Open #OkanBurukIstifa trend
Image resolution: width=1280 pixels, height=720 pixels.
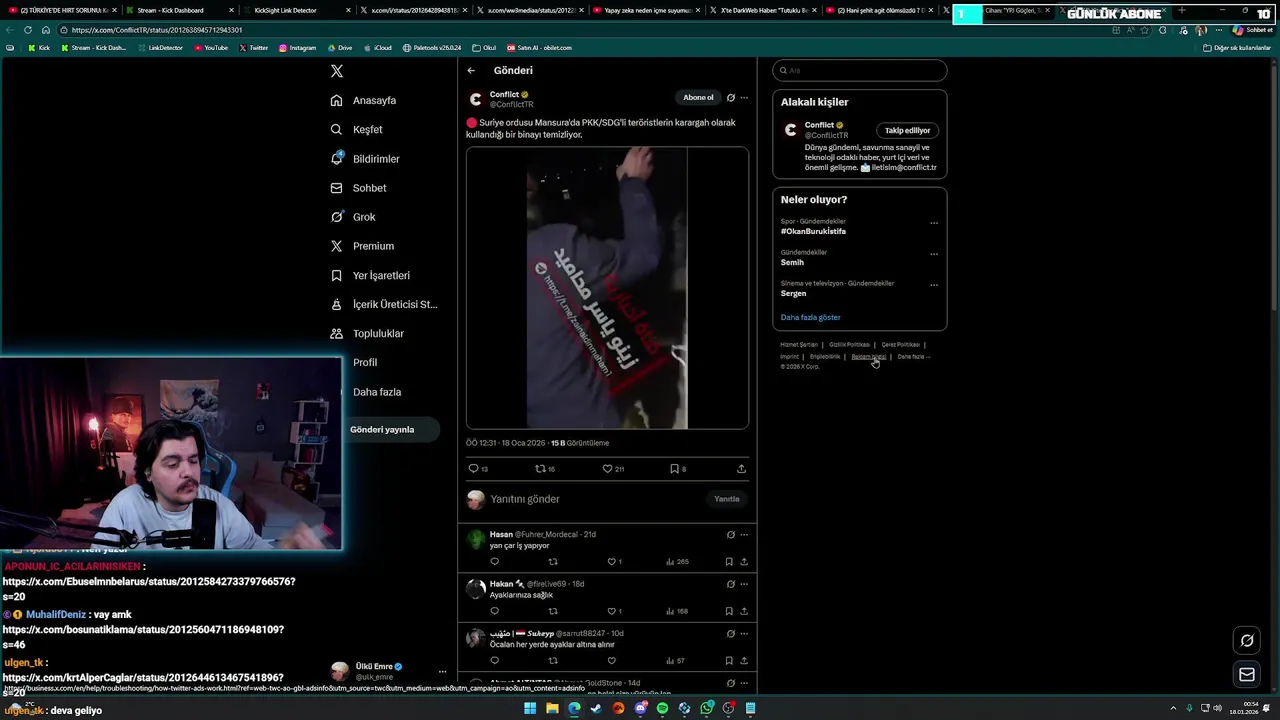click(813, 231)
